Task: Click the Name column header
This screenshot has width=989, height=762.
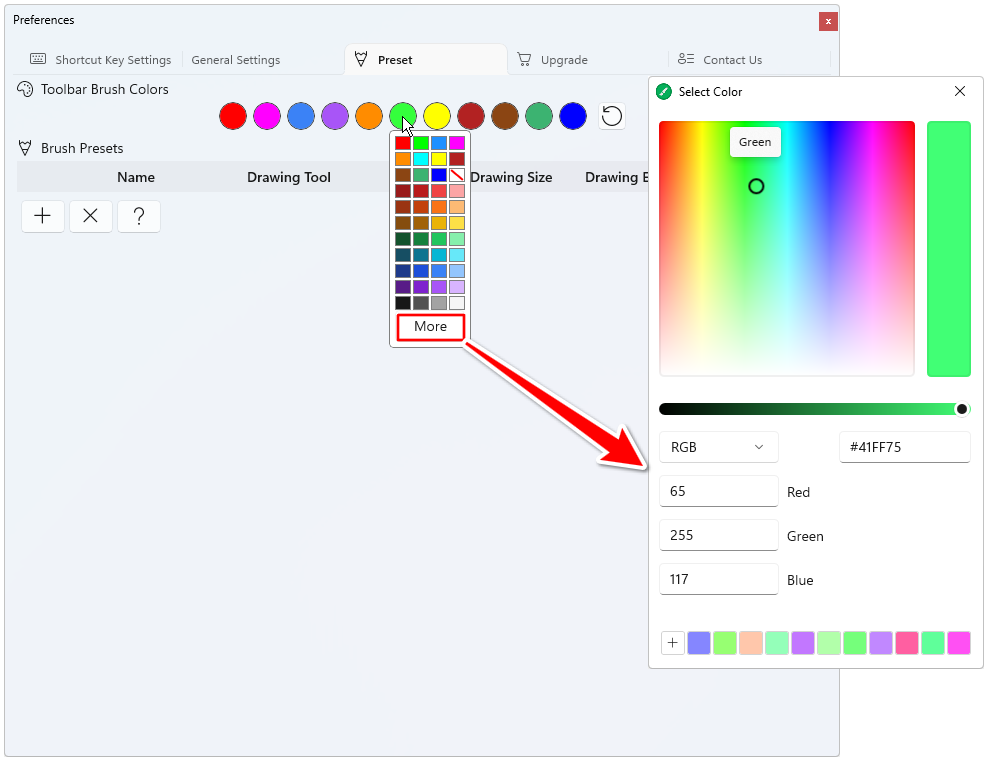Action: coord(136,177)
